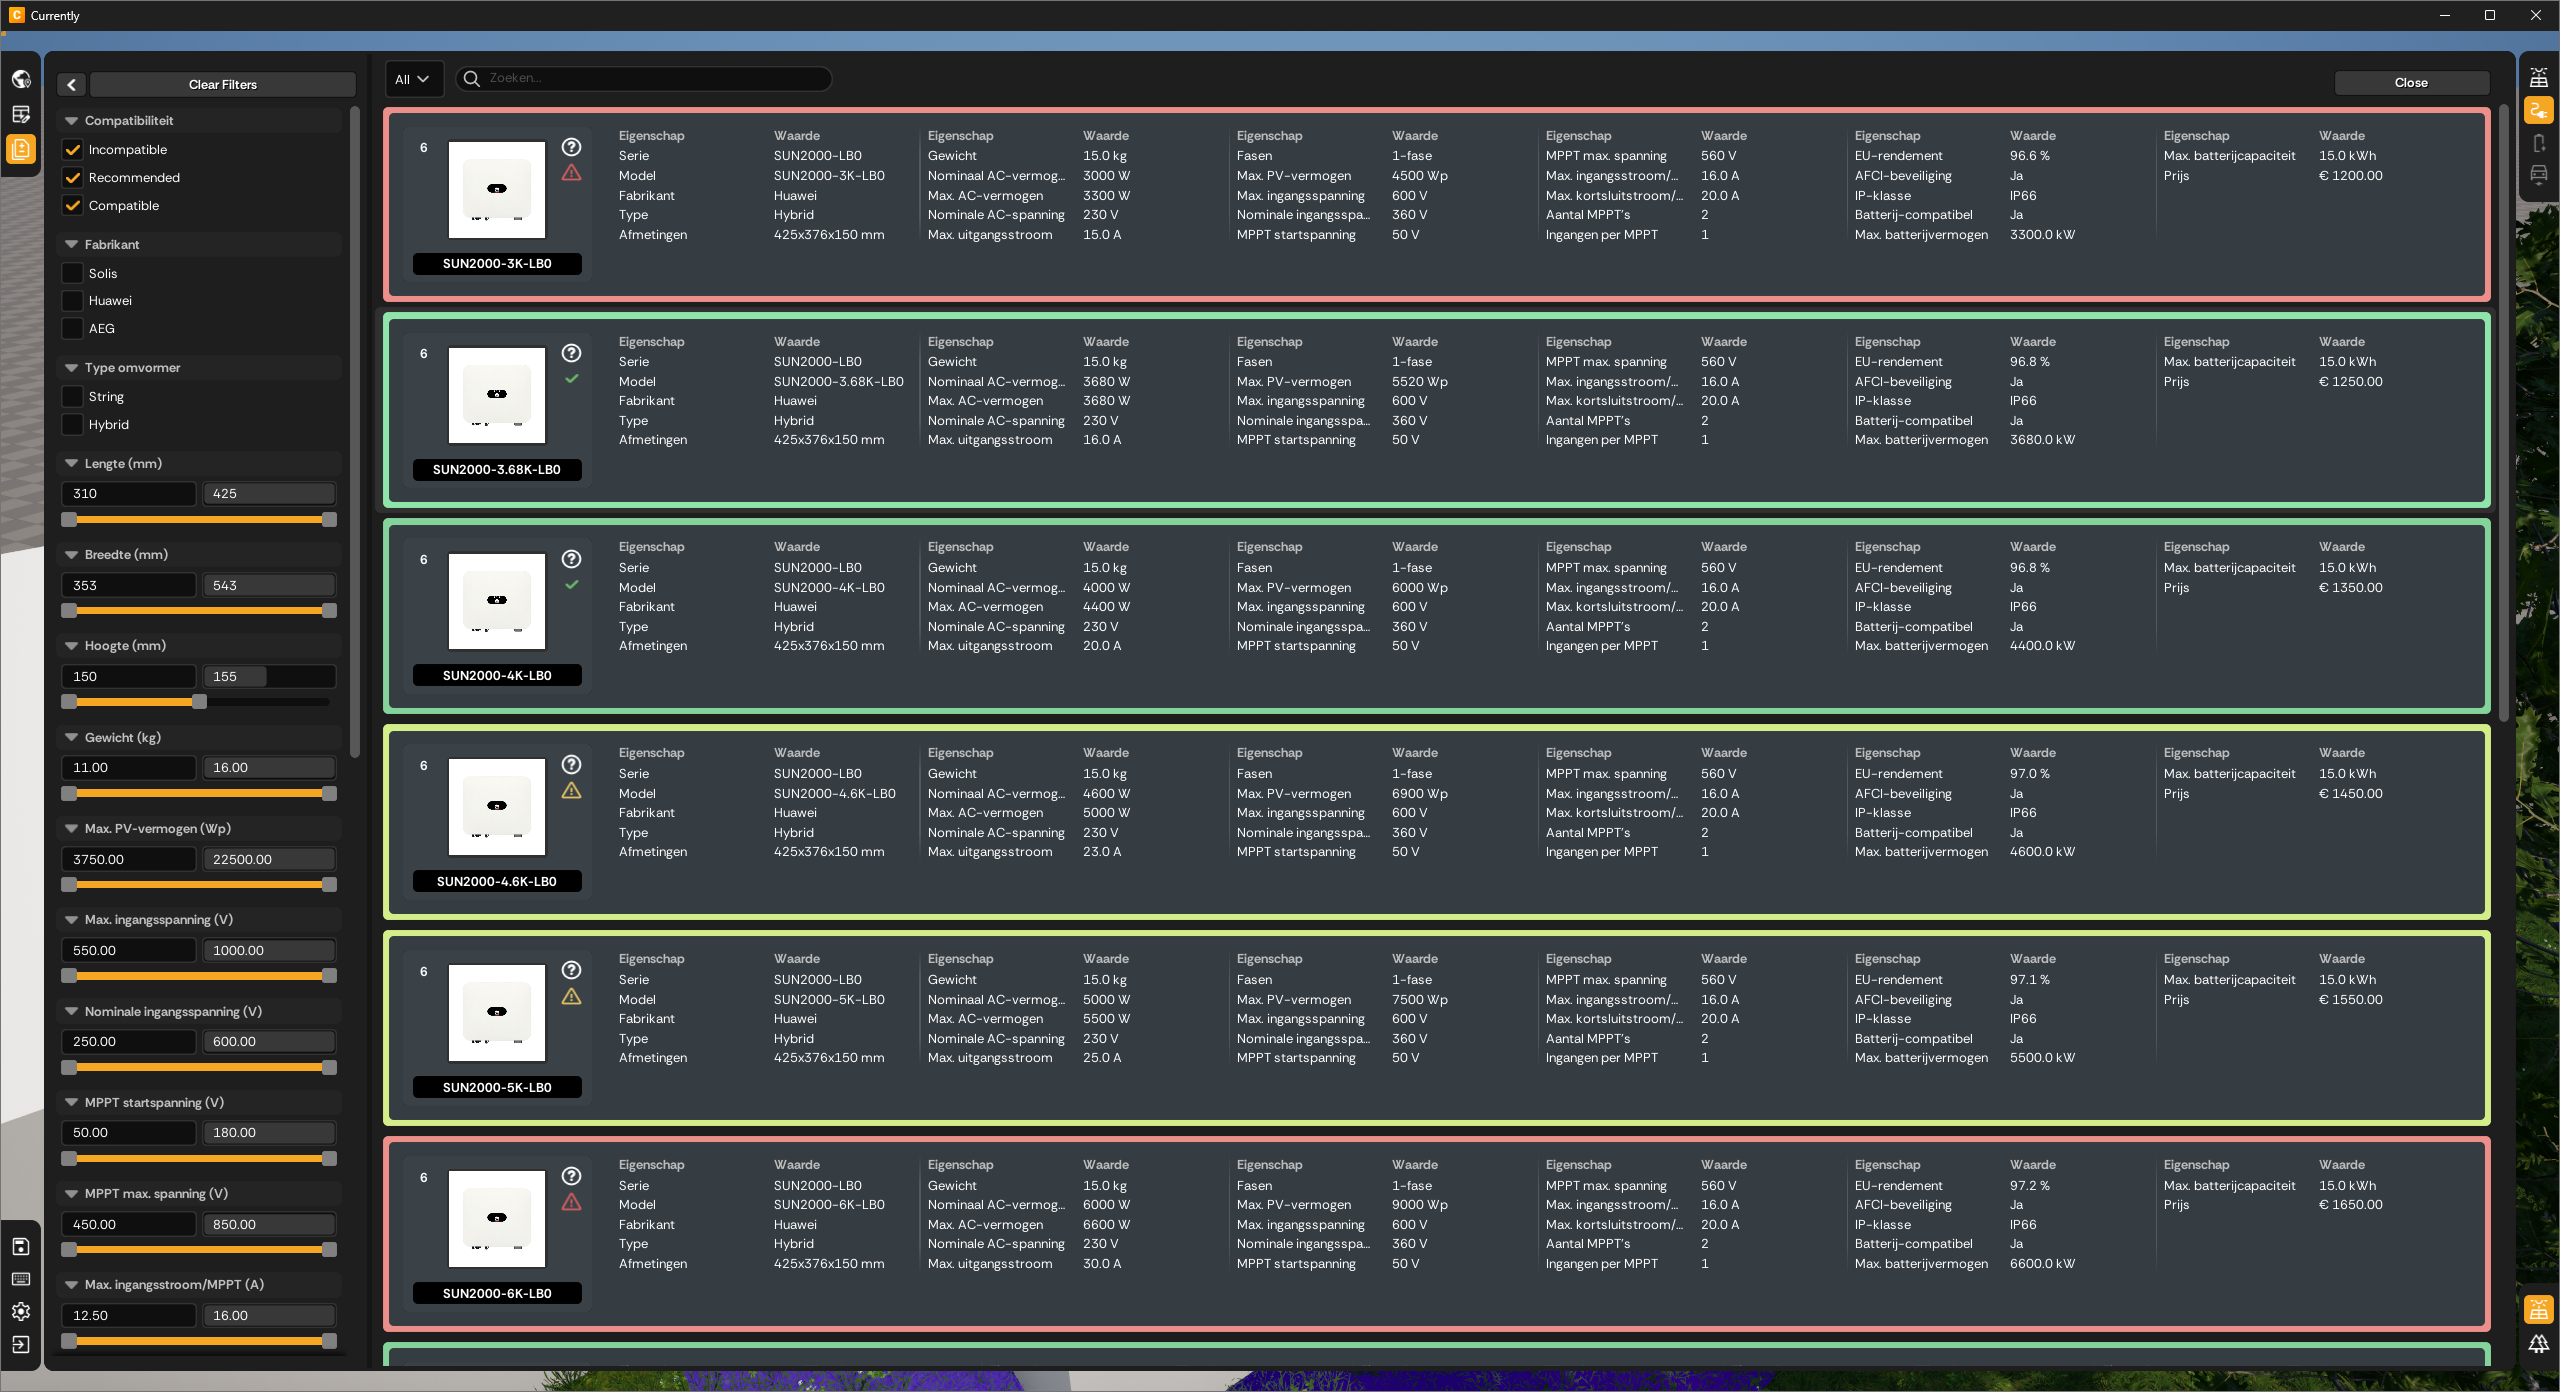This screenshot has width=2560, height=1392.
Task: Open the All category dropdown
Action: pos(413,79)
